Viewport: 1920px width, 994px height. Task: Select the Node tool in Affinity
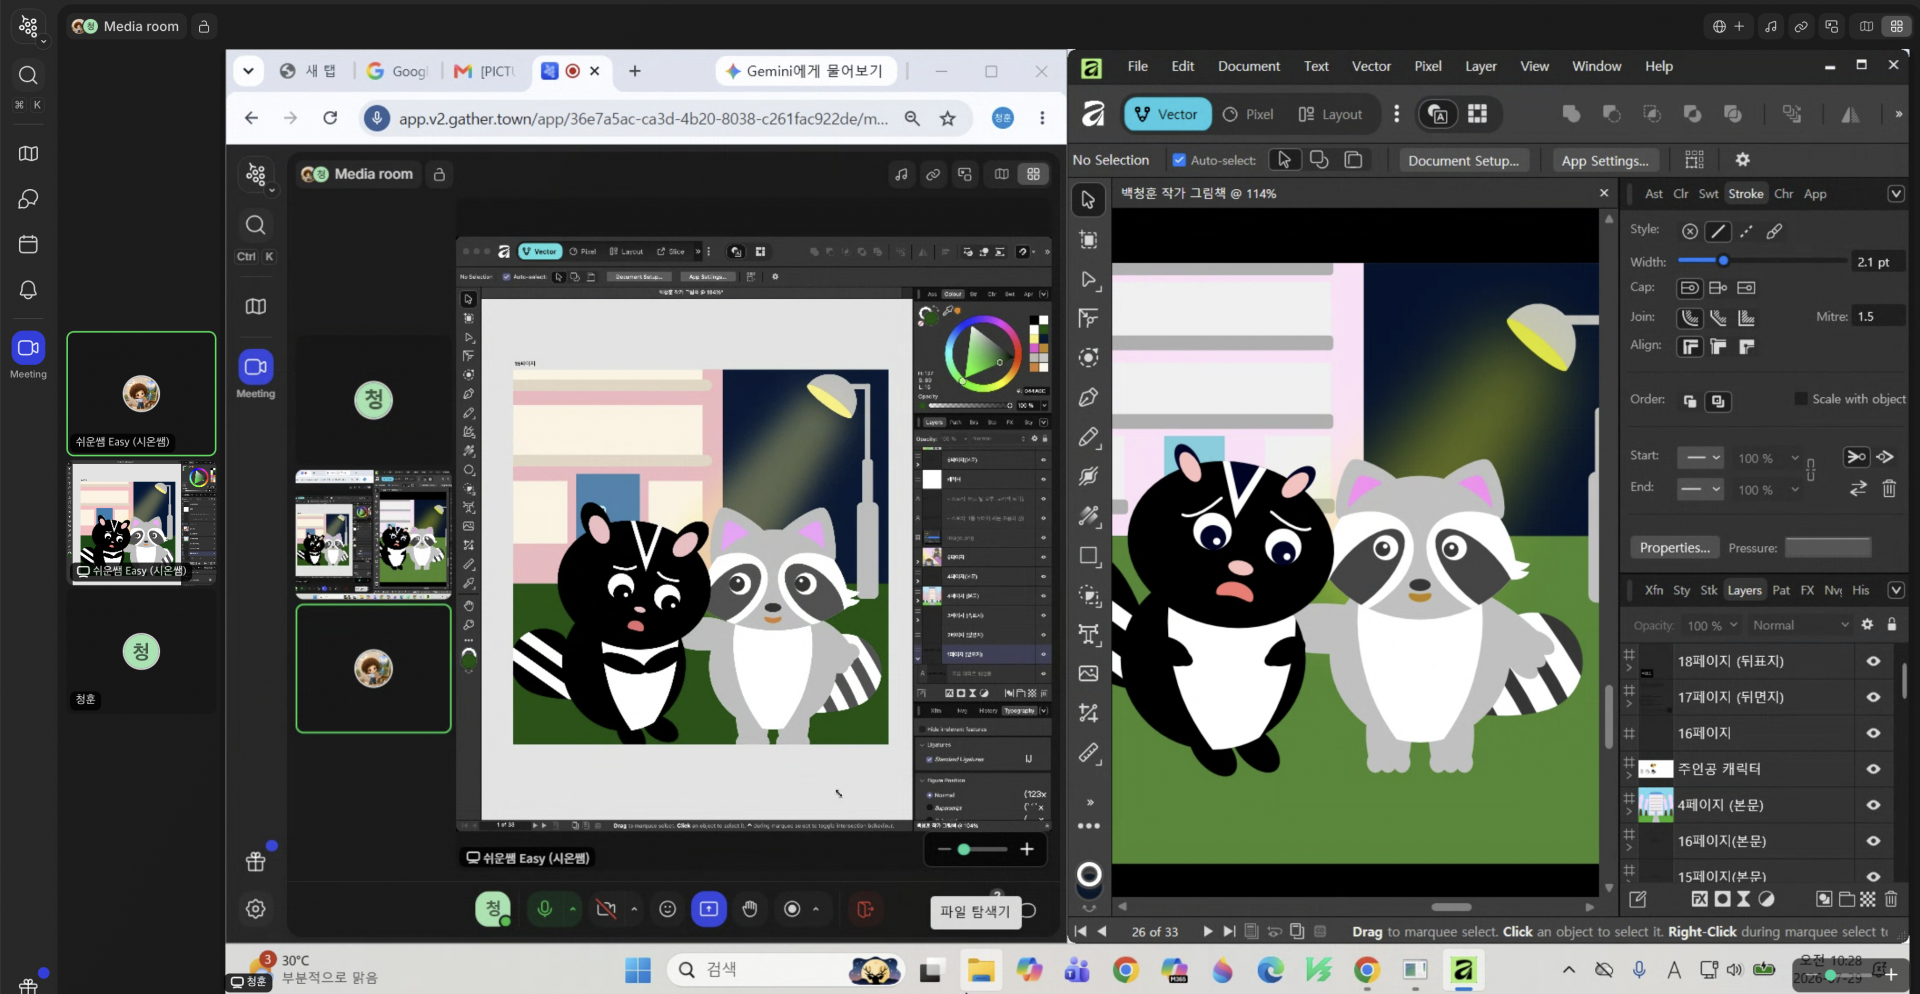[1089, 280]
